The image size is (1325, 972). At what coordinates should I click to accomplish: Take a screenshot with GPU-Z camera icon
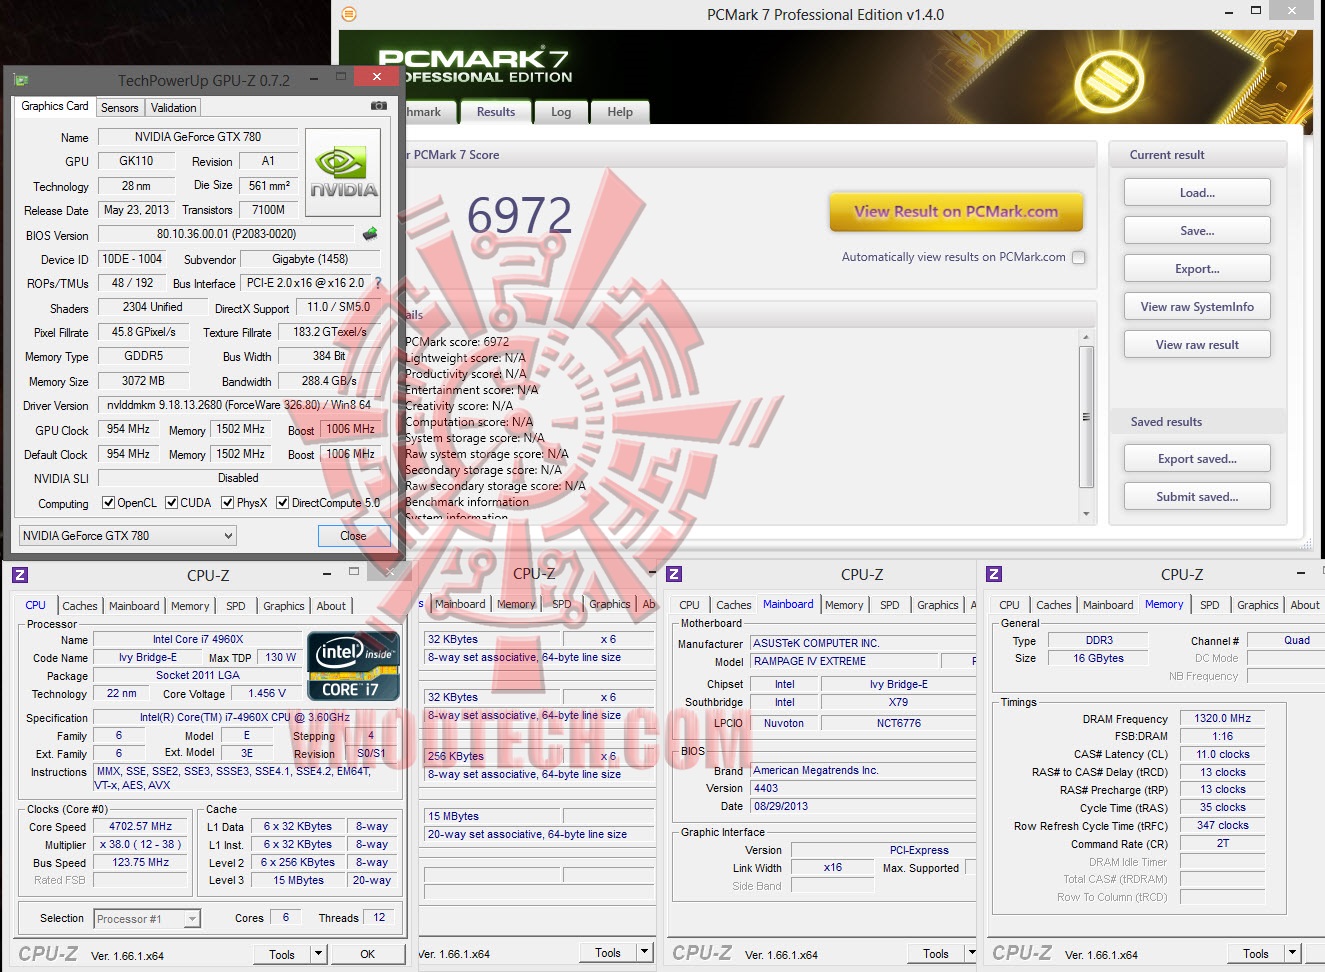[379, 106]
